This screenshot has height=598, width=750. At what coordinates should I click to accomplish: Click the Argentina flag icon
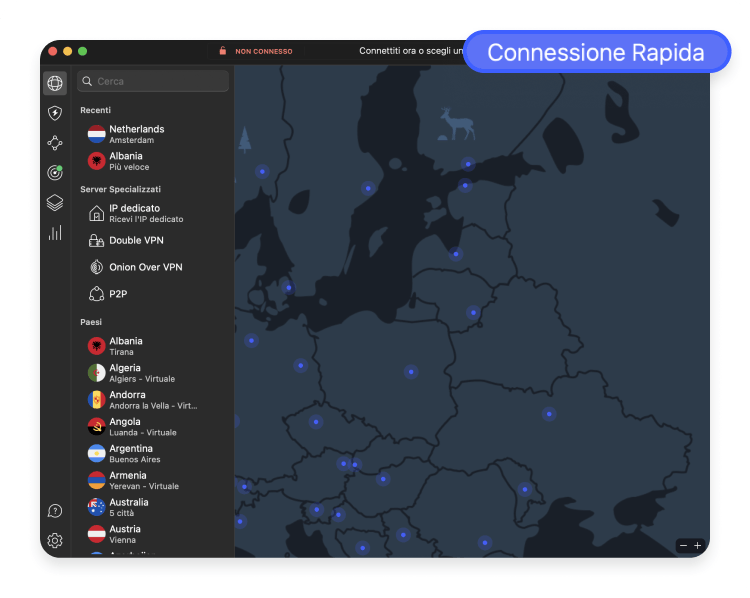[97, 453]
